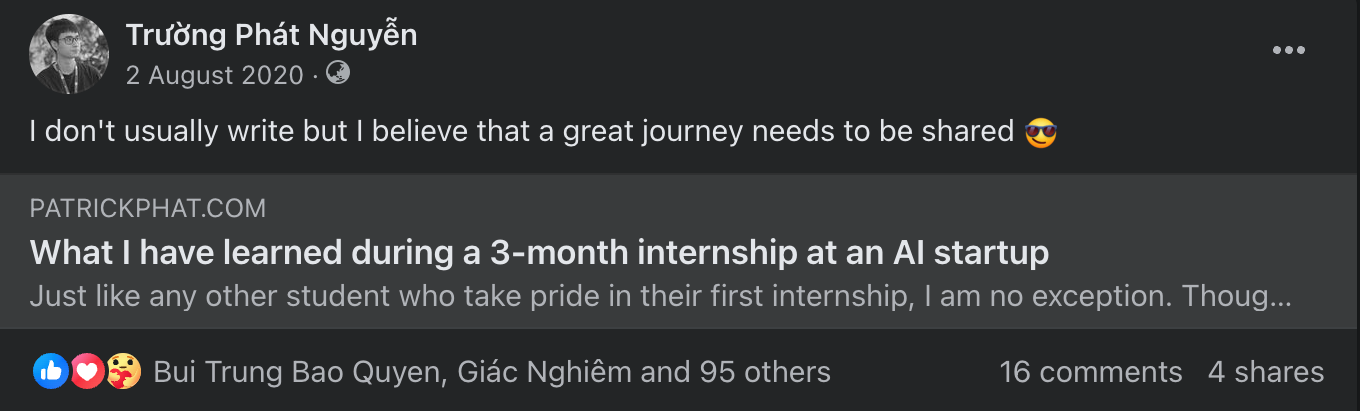Screen dimensions: 1360x411
Task: Click the truncation ellipsis ending the preview description
Action: click(1279, 297)
